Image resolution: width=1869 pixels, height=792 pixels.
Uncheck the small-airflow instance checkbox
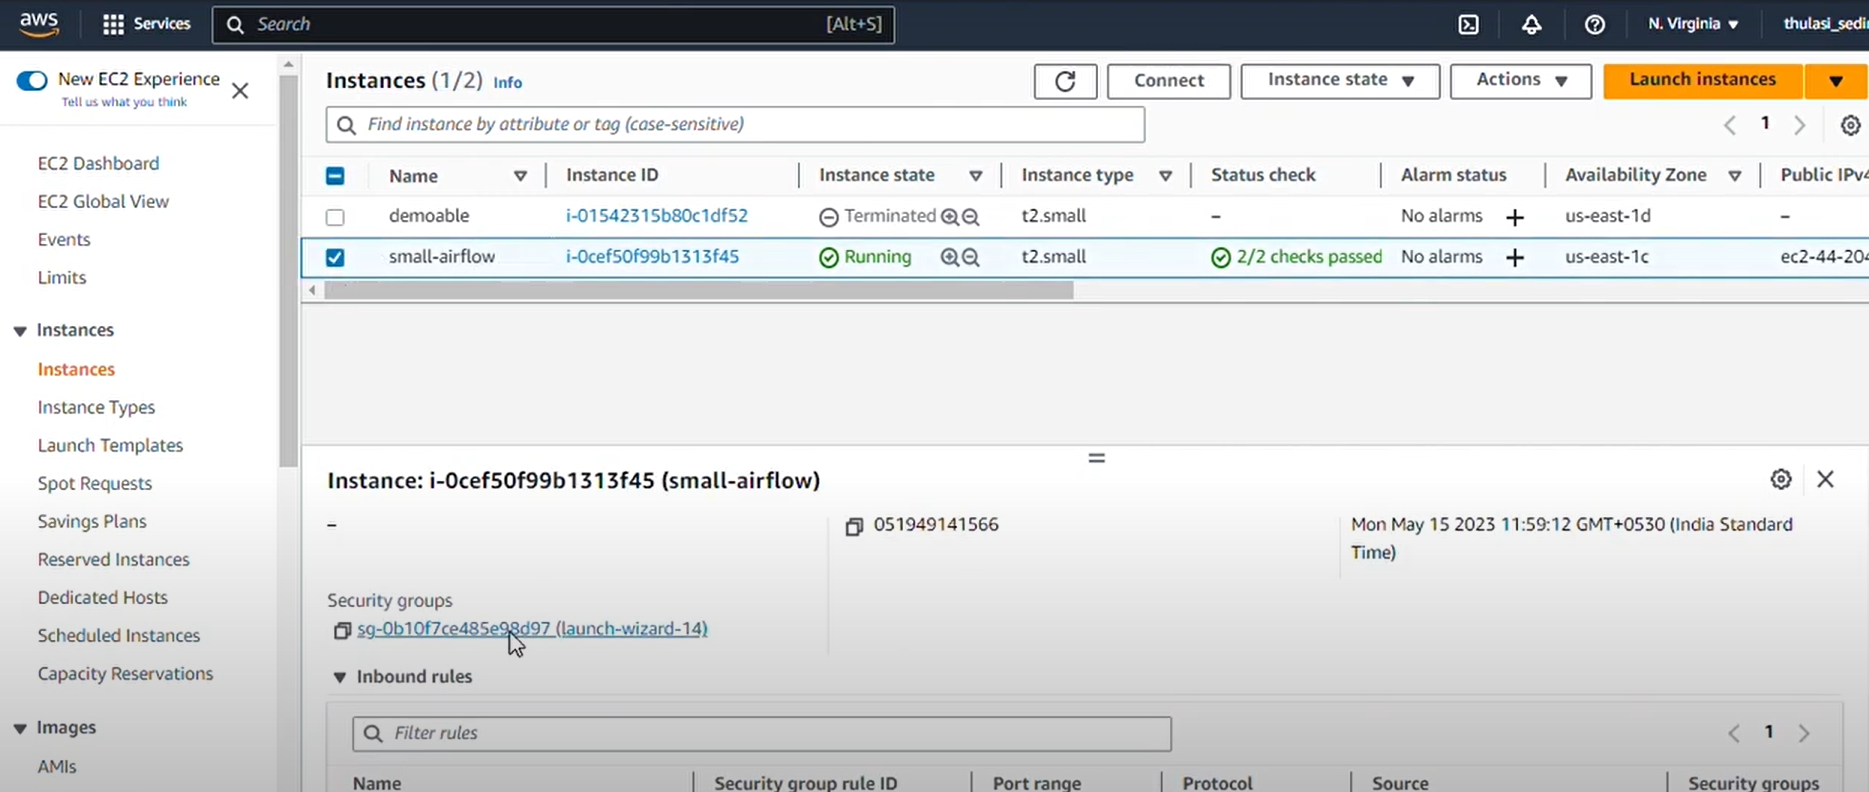point(335,257)
